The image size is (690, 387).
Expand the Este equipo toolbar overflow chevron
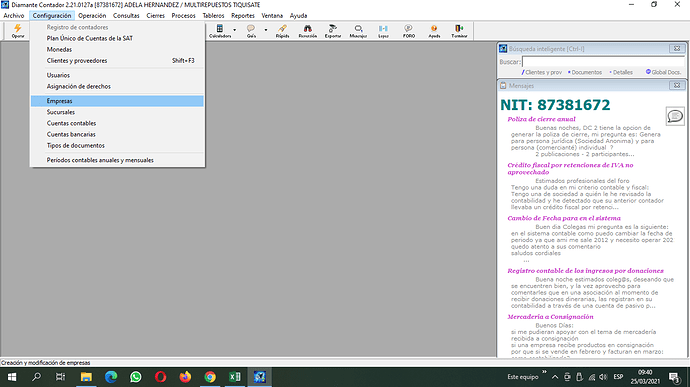tap(545, 372)
